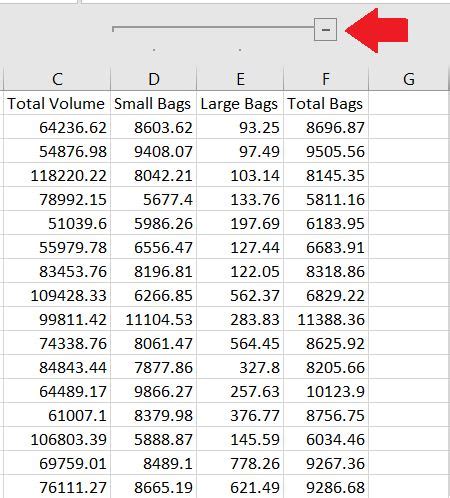The width and height of the screenshot is (450, 498).
Task: Click the 'Total Bags' header cell
Action: pos(326,103)
